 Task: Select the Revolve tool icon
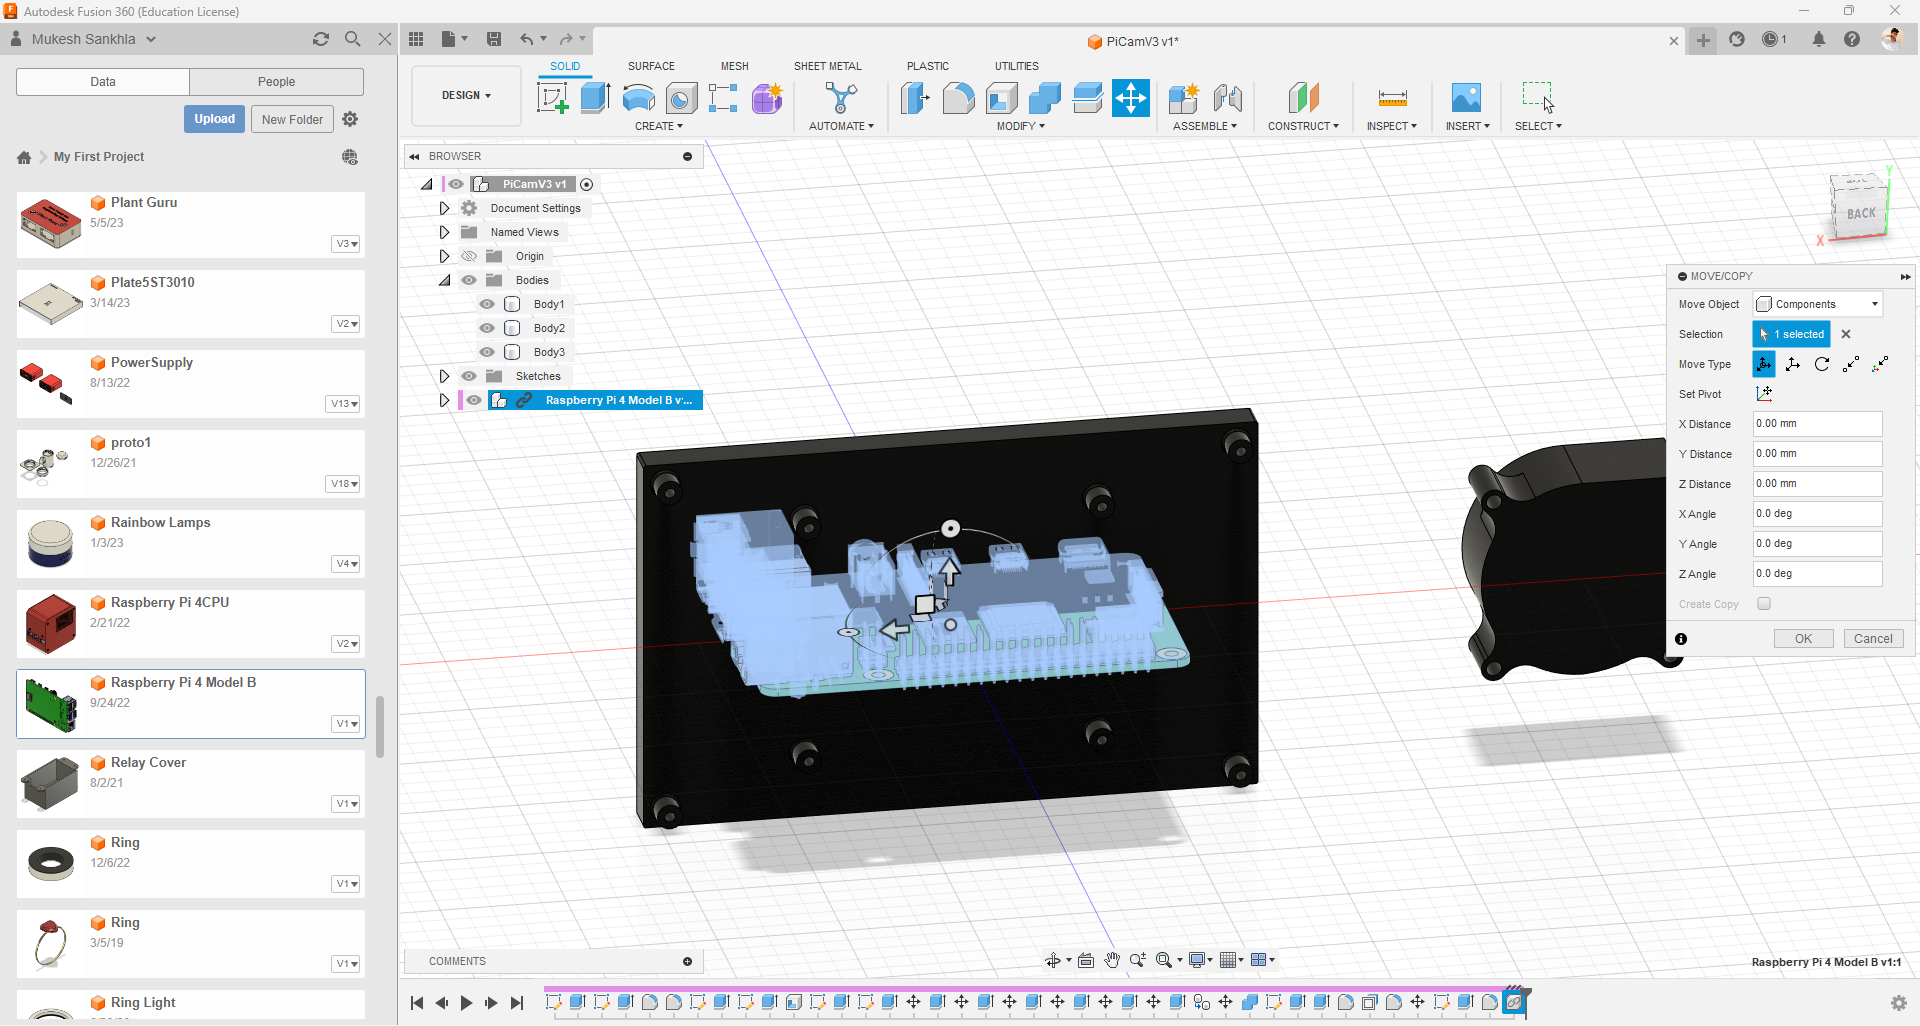pyautogui.click(x=638, y=98)
